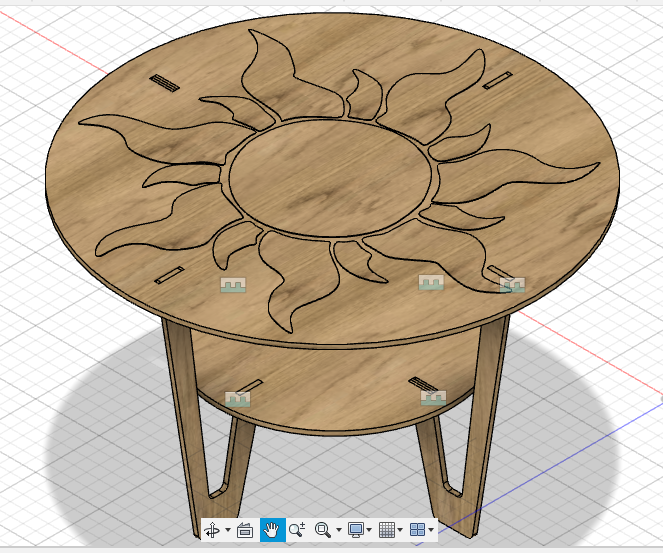Select the right joint glyph on lower shelf
Screen dimensions: 663x553
pos(432,397)
